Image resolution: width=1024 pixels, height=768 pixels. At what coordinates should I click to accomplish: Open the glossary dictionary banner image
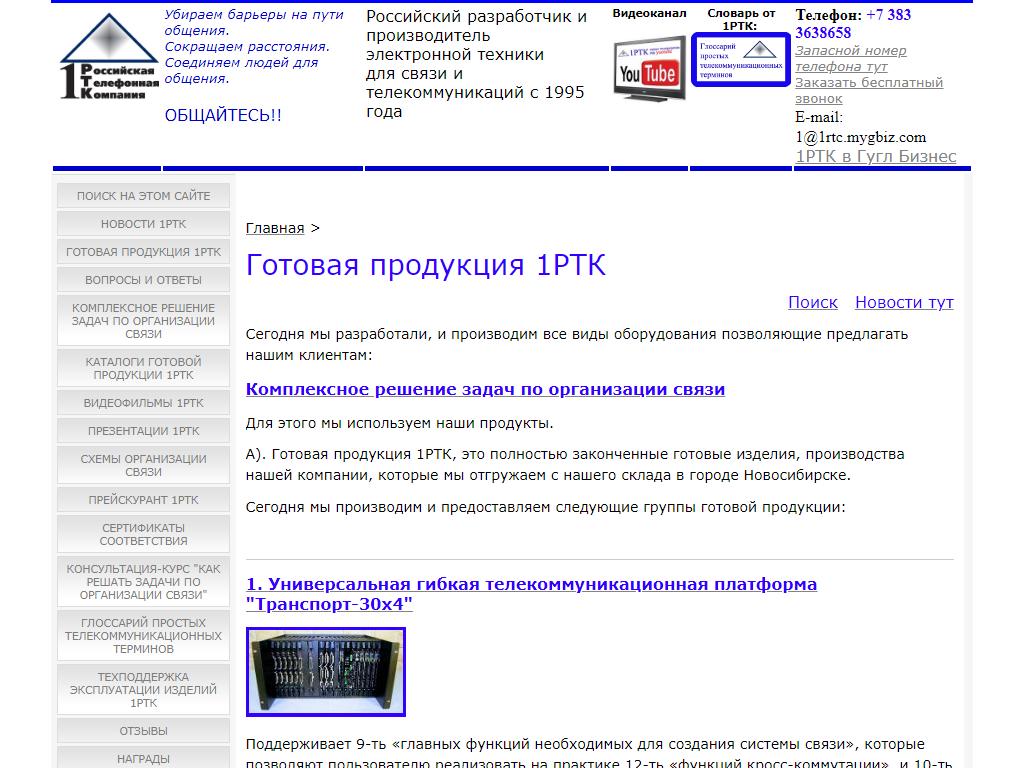pos(741,59)
